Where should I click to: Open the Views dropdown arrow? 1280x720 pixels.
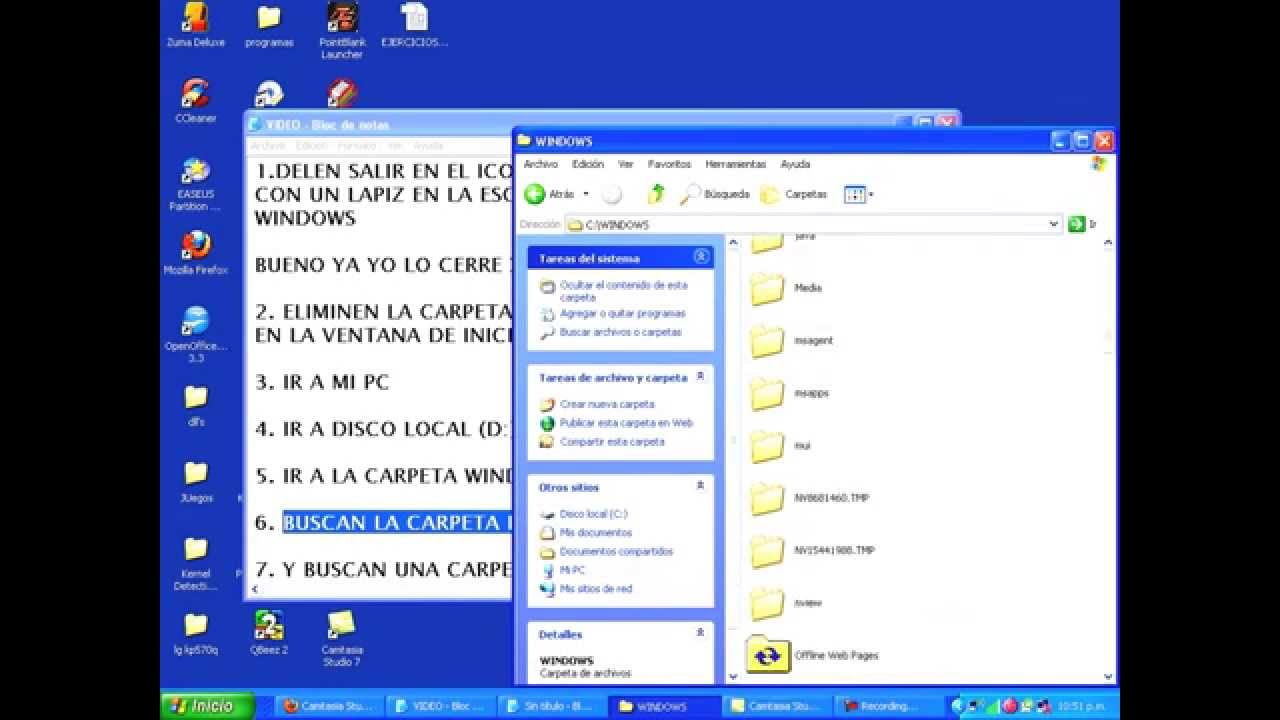(x=871, y=194)
